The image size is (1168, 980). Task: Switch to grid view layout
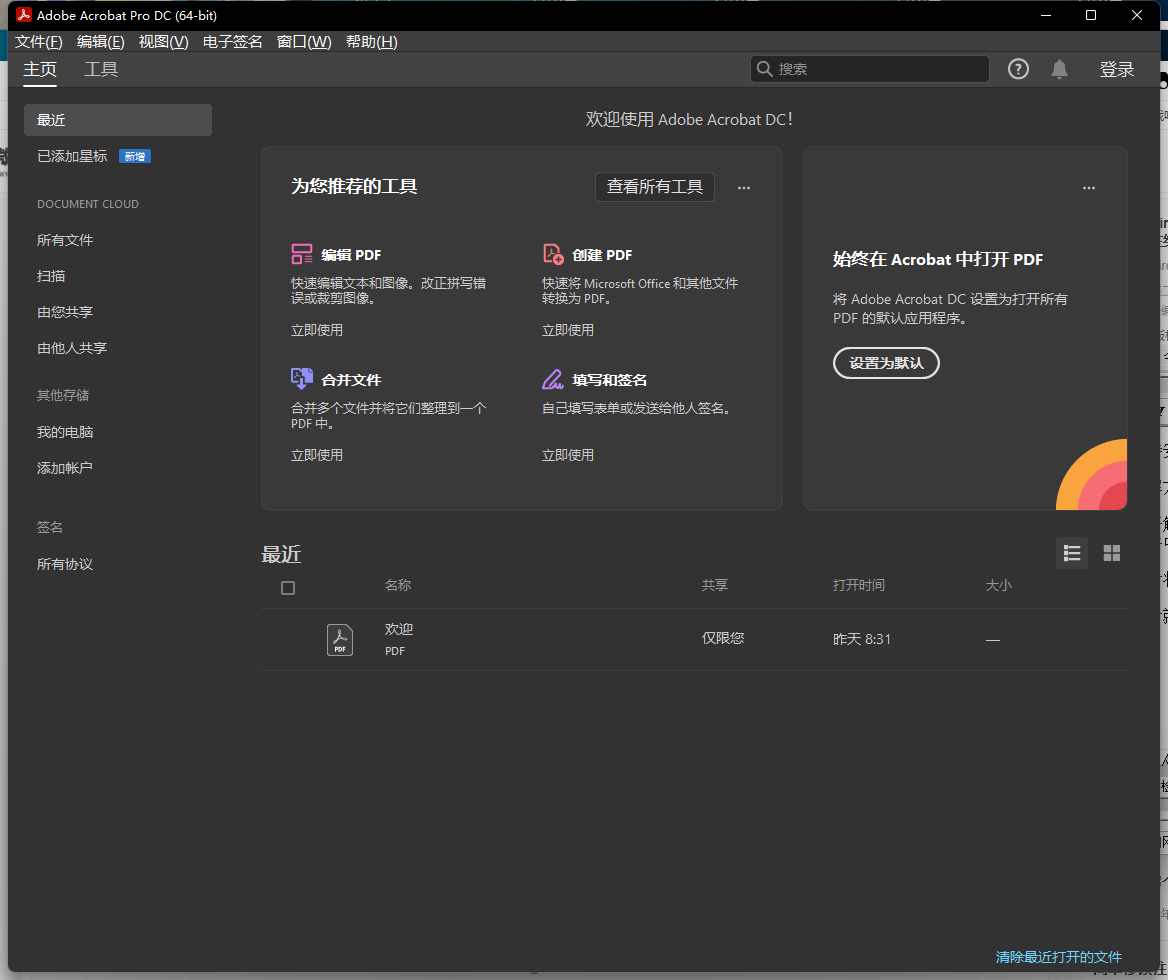tap(1111, 553)
